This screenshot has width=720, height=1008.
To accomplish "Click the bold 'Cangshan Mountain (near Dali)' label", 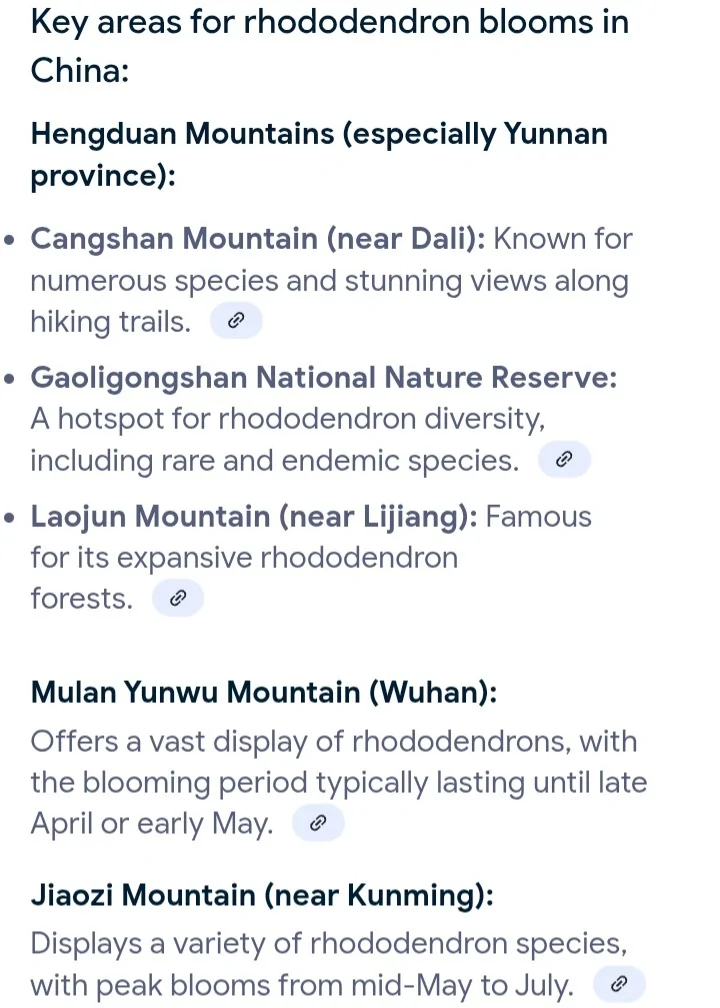I will [x=257, y=239].
